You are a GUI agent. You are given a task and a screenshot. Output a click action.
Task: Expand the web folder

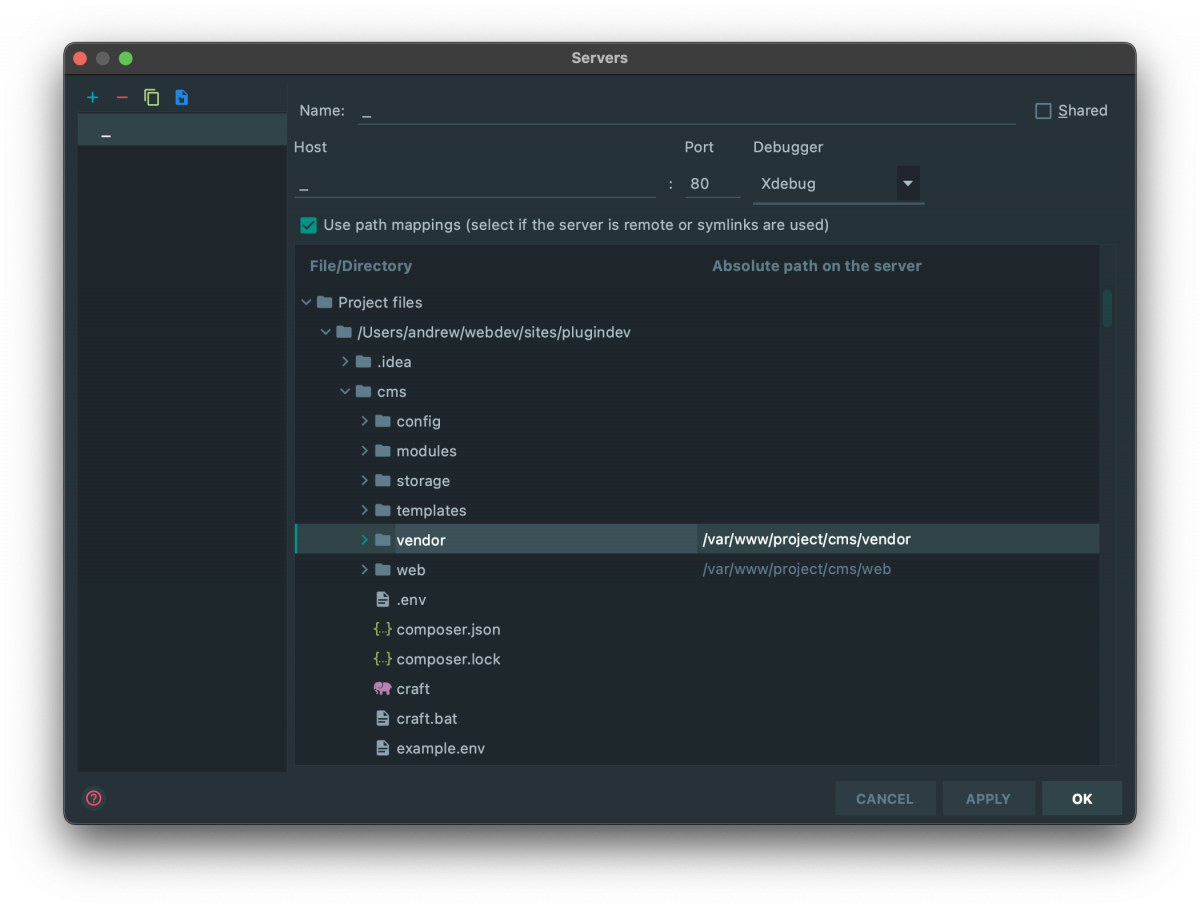tap(364, 570)
